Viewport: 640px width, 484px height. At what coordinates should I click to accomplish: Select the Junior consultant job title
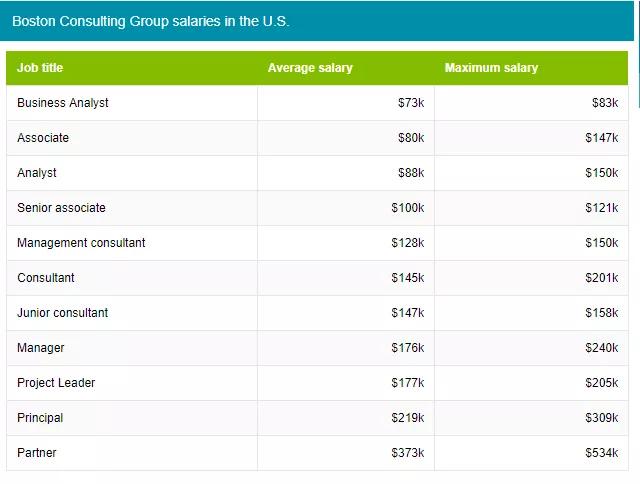[x=62, y=313]
